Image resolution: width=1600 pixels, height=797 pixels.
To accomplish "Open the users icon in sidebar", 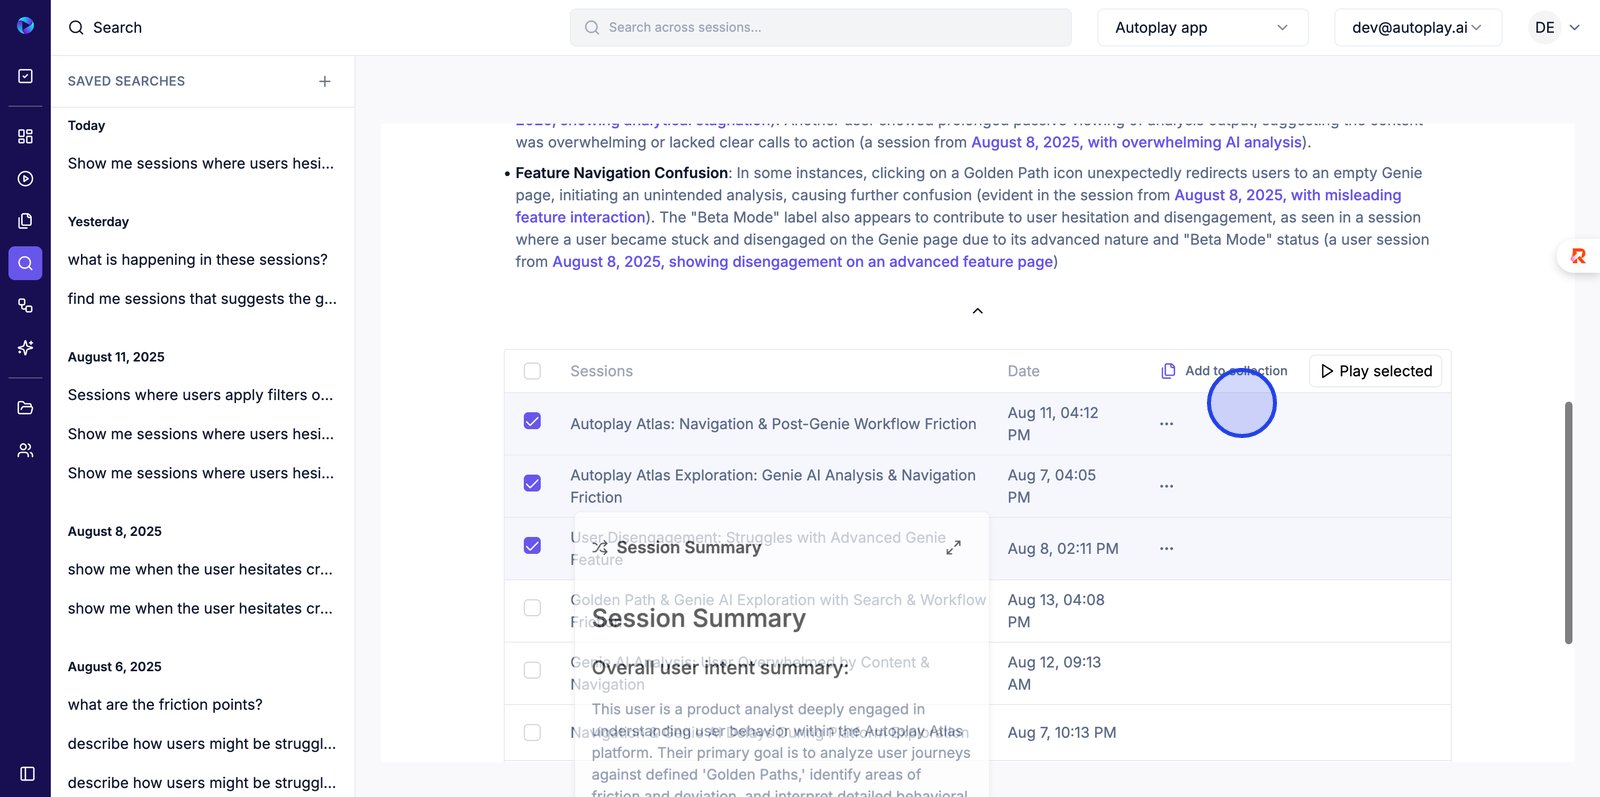I will click(26, 451).
